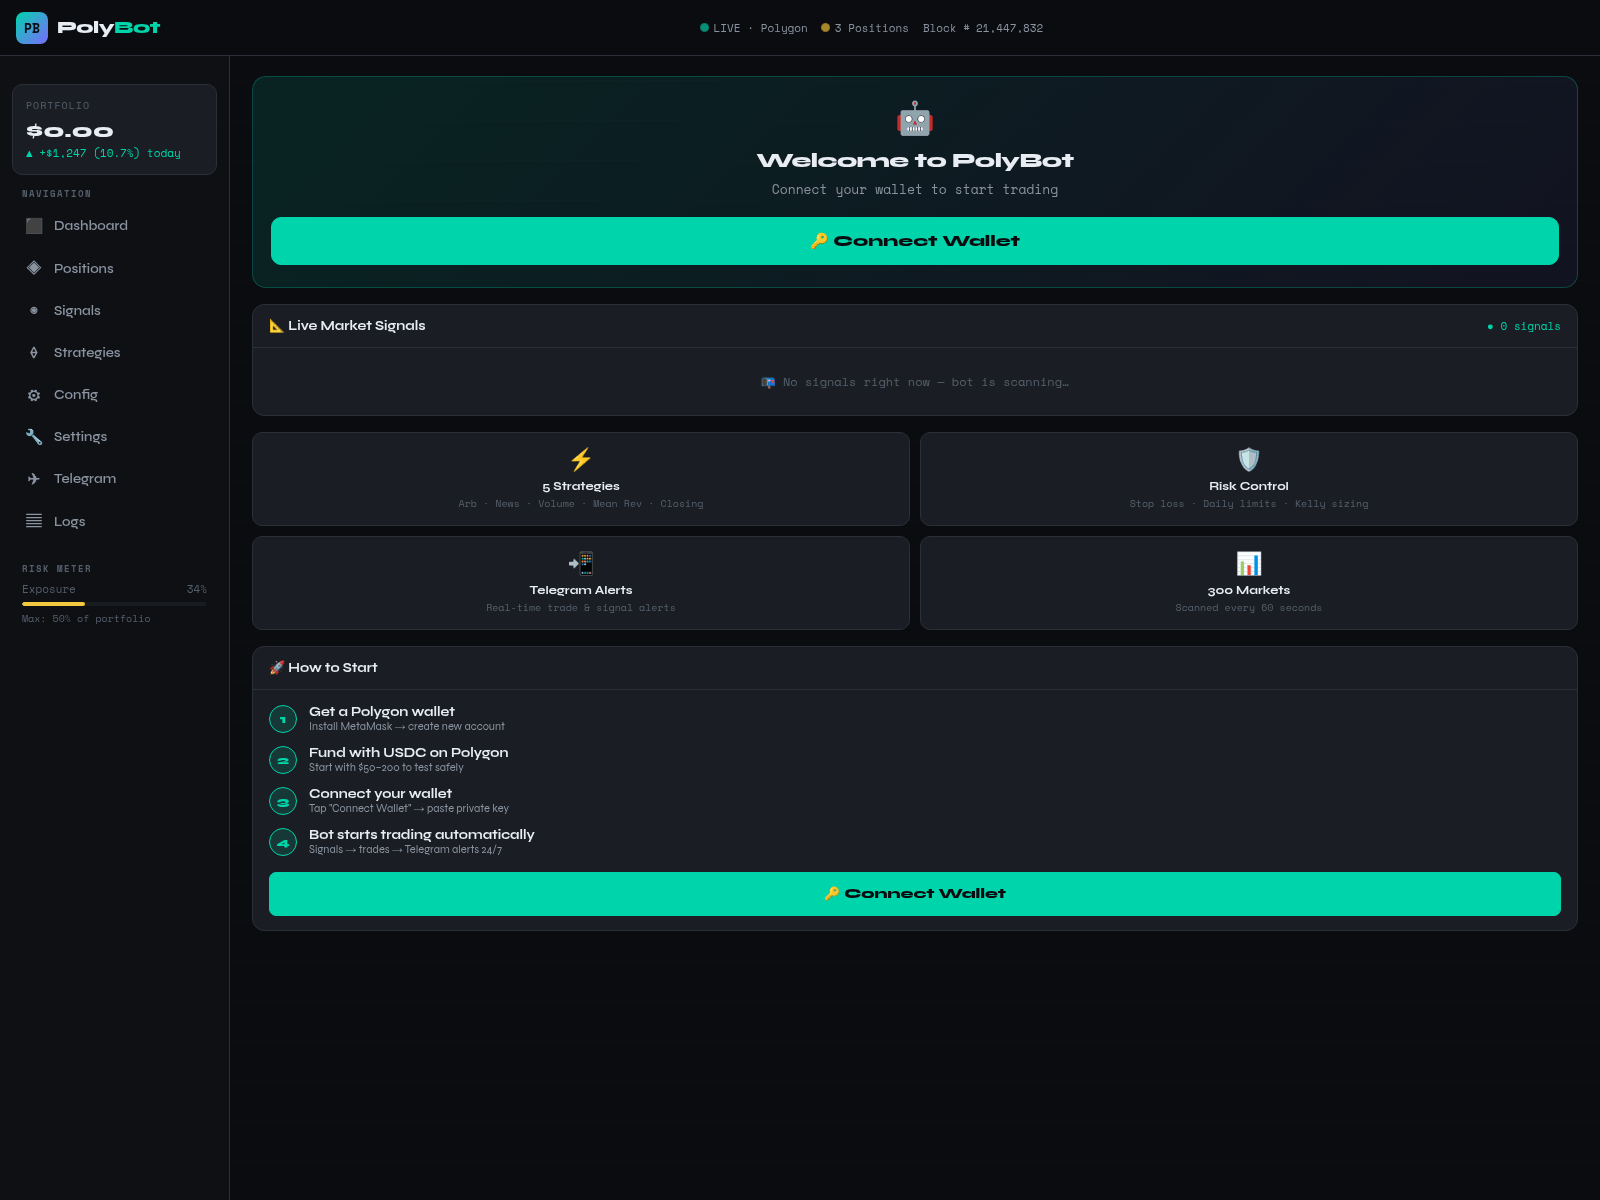Screen dimensions: 1600x1200
Task: Click the PolyBot brand name
Action: pos(109,28)
